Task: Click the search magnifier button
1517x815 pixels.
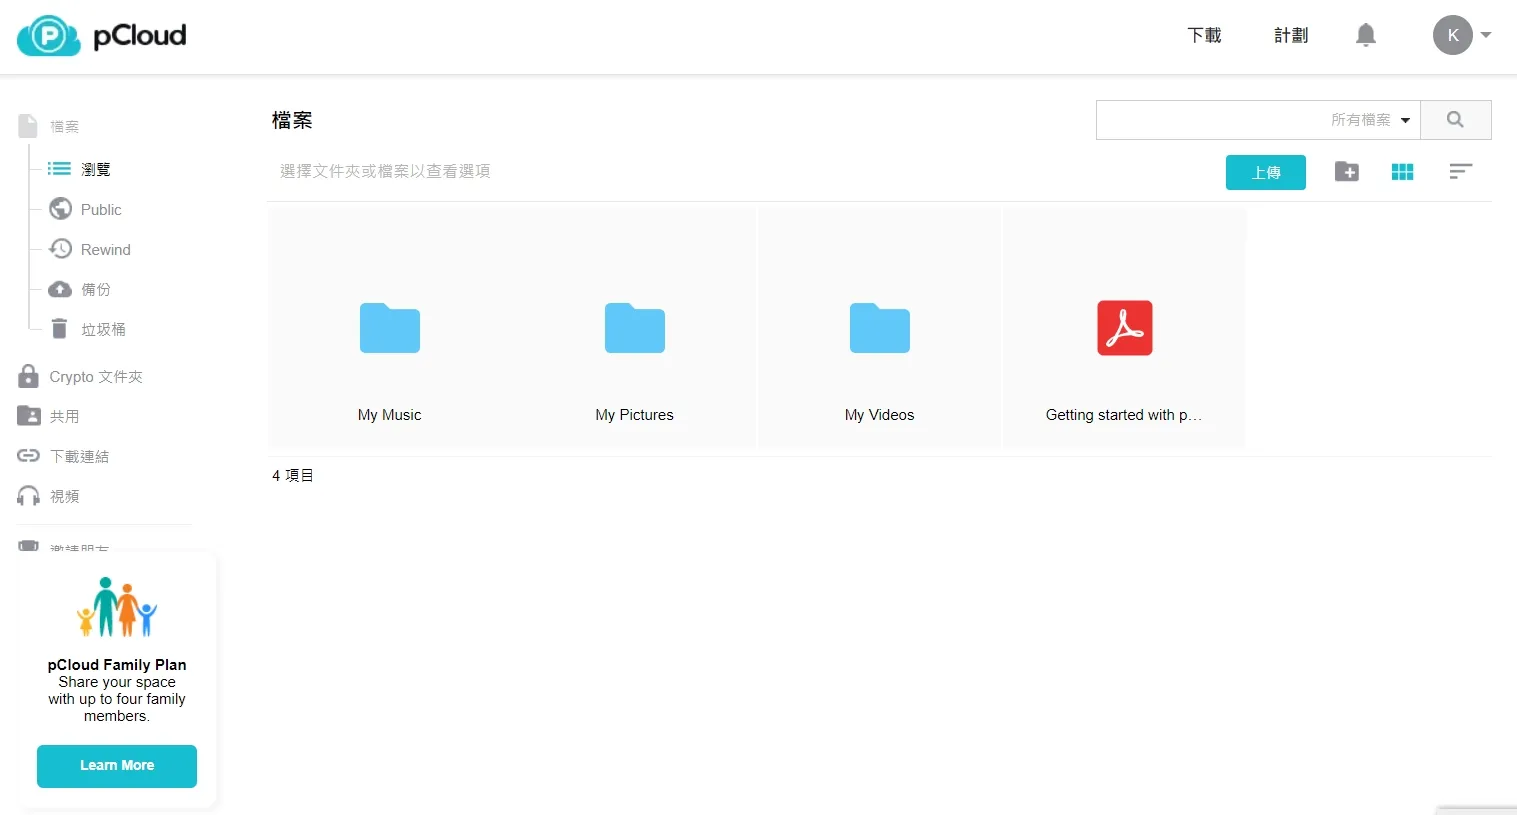Action: [x=1456, y=120]
